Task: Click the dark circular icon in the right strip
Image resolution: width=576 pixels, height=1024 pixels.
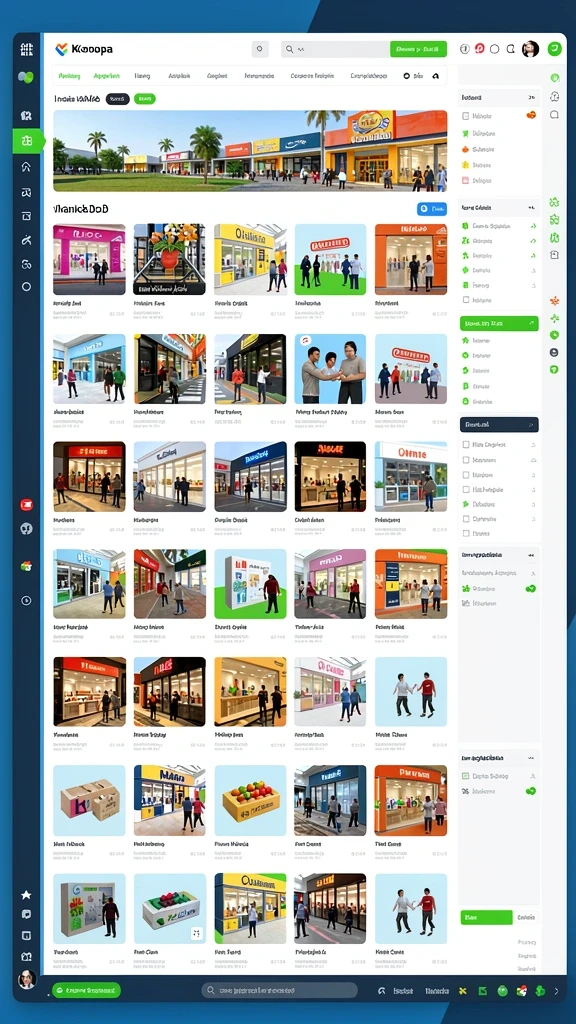Action: tap(554, 352)
